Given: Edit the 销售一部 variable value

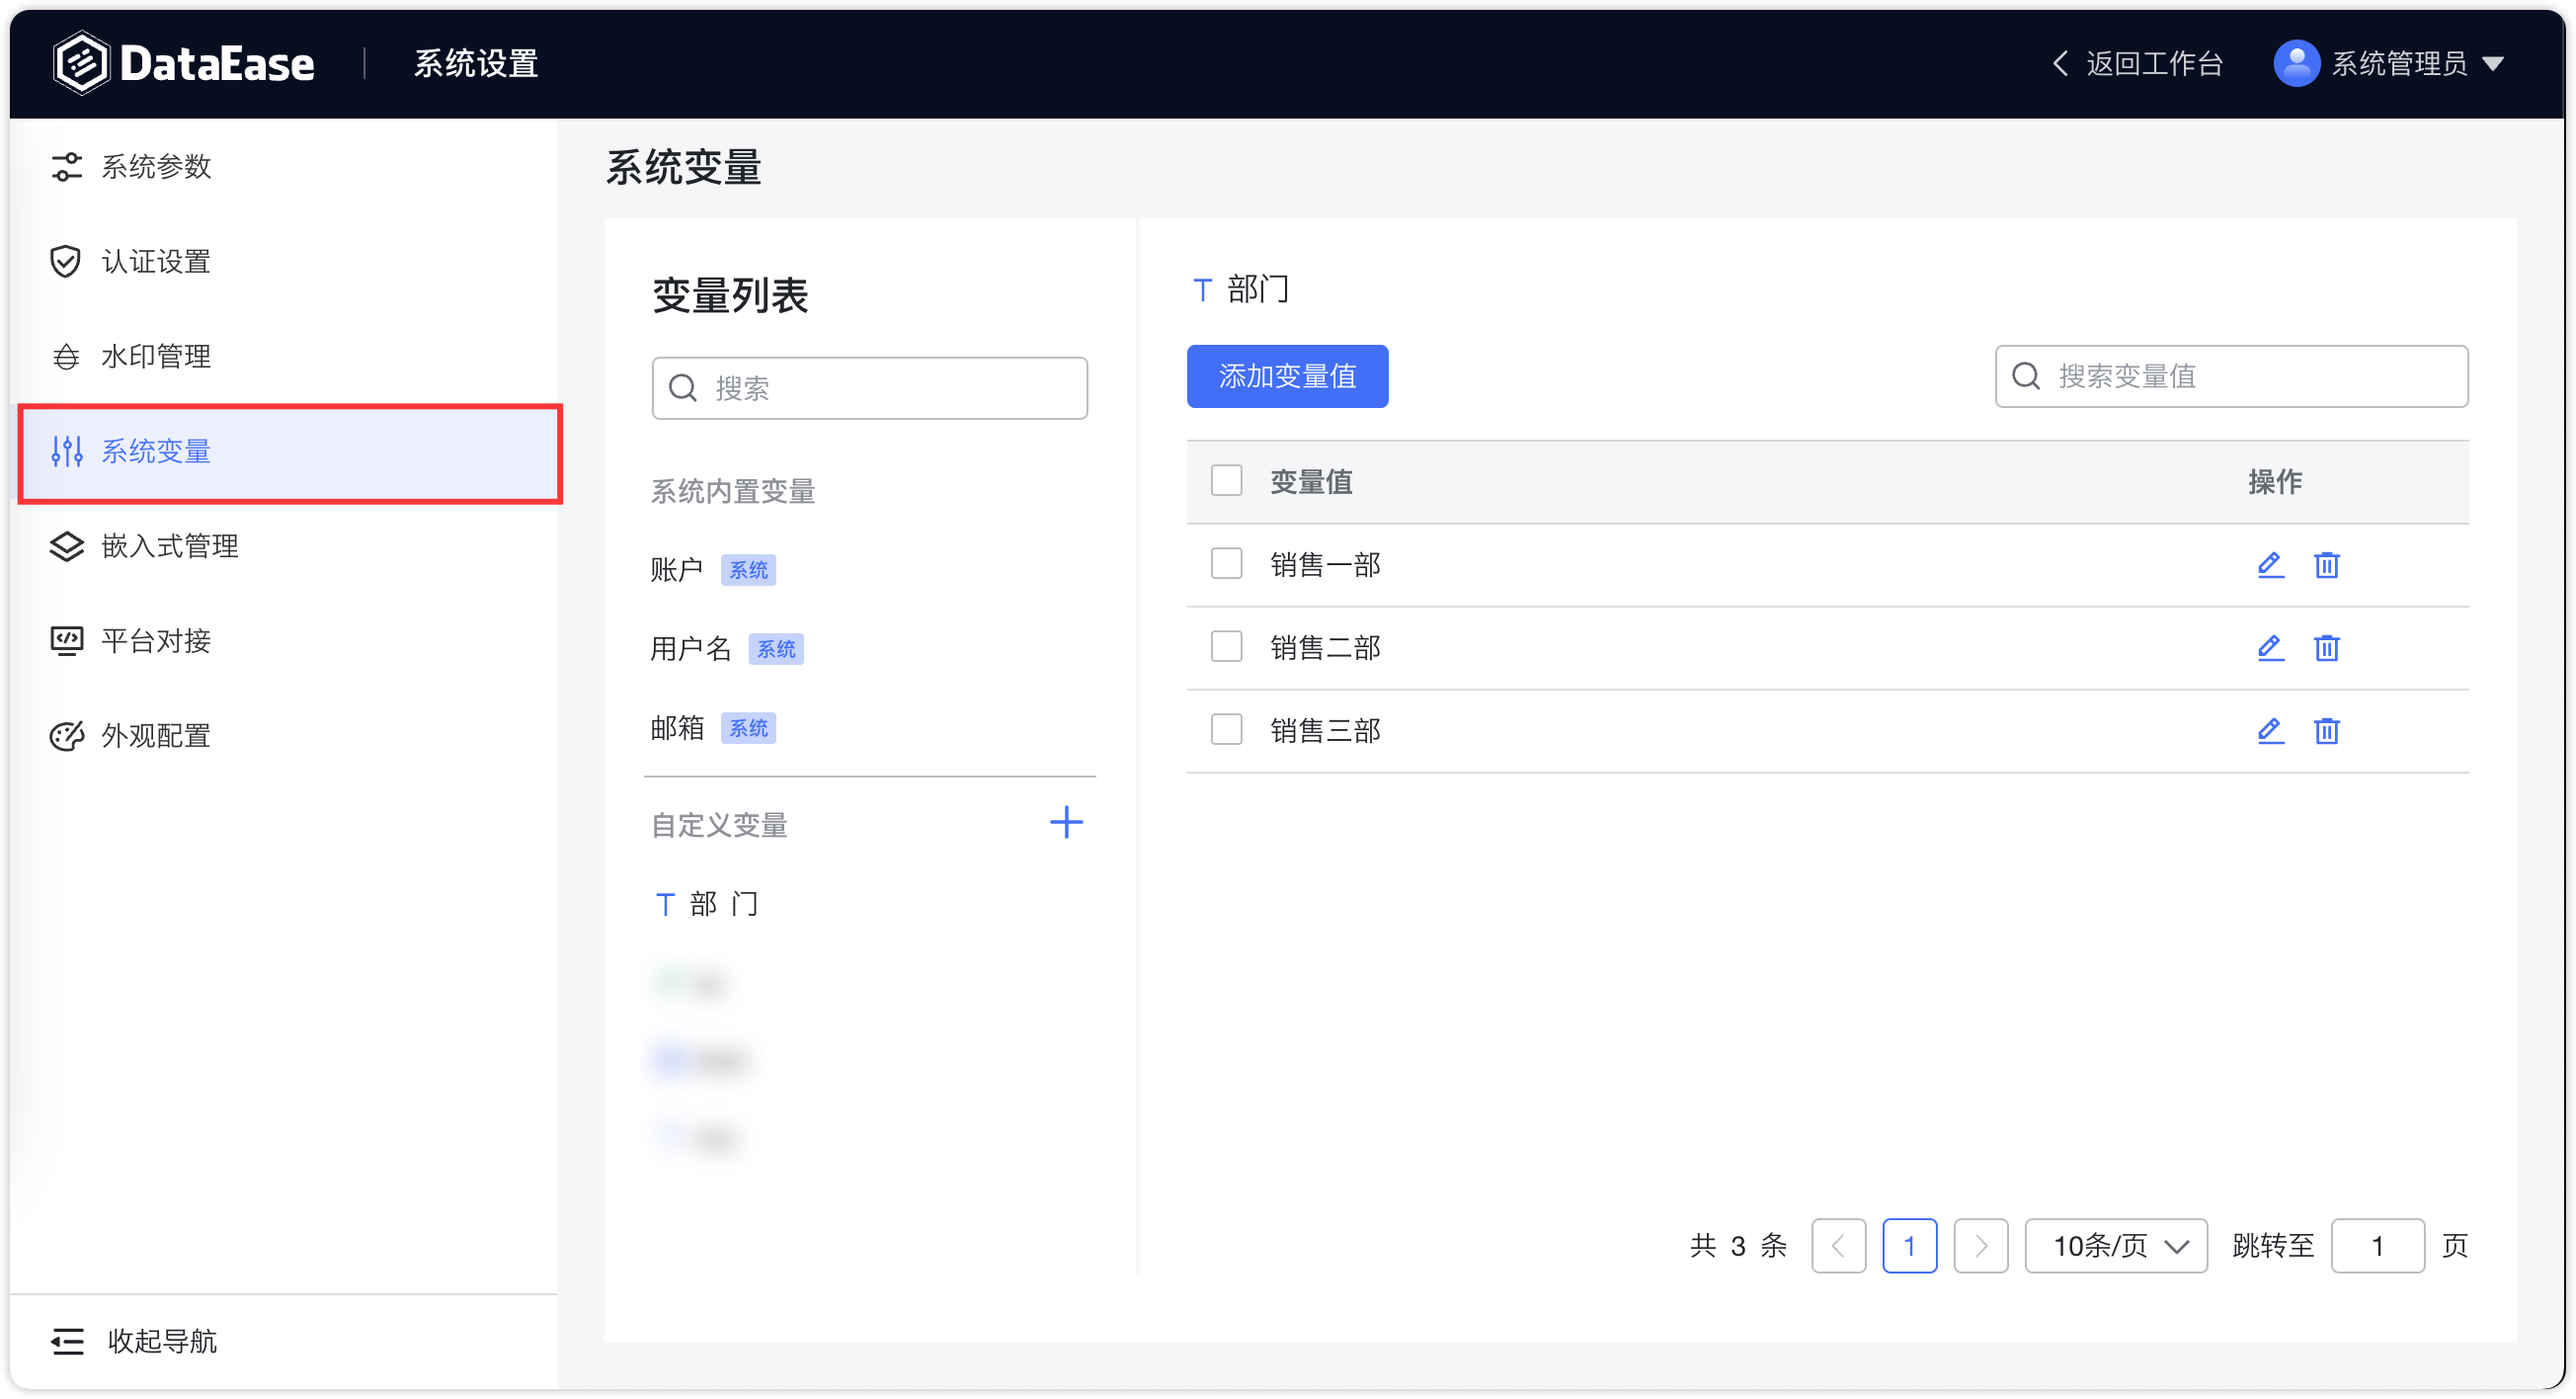Looking at the screenshot, I should point(2270,565).
